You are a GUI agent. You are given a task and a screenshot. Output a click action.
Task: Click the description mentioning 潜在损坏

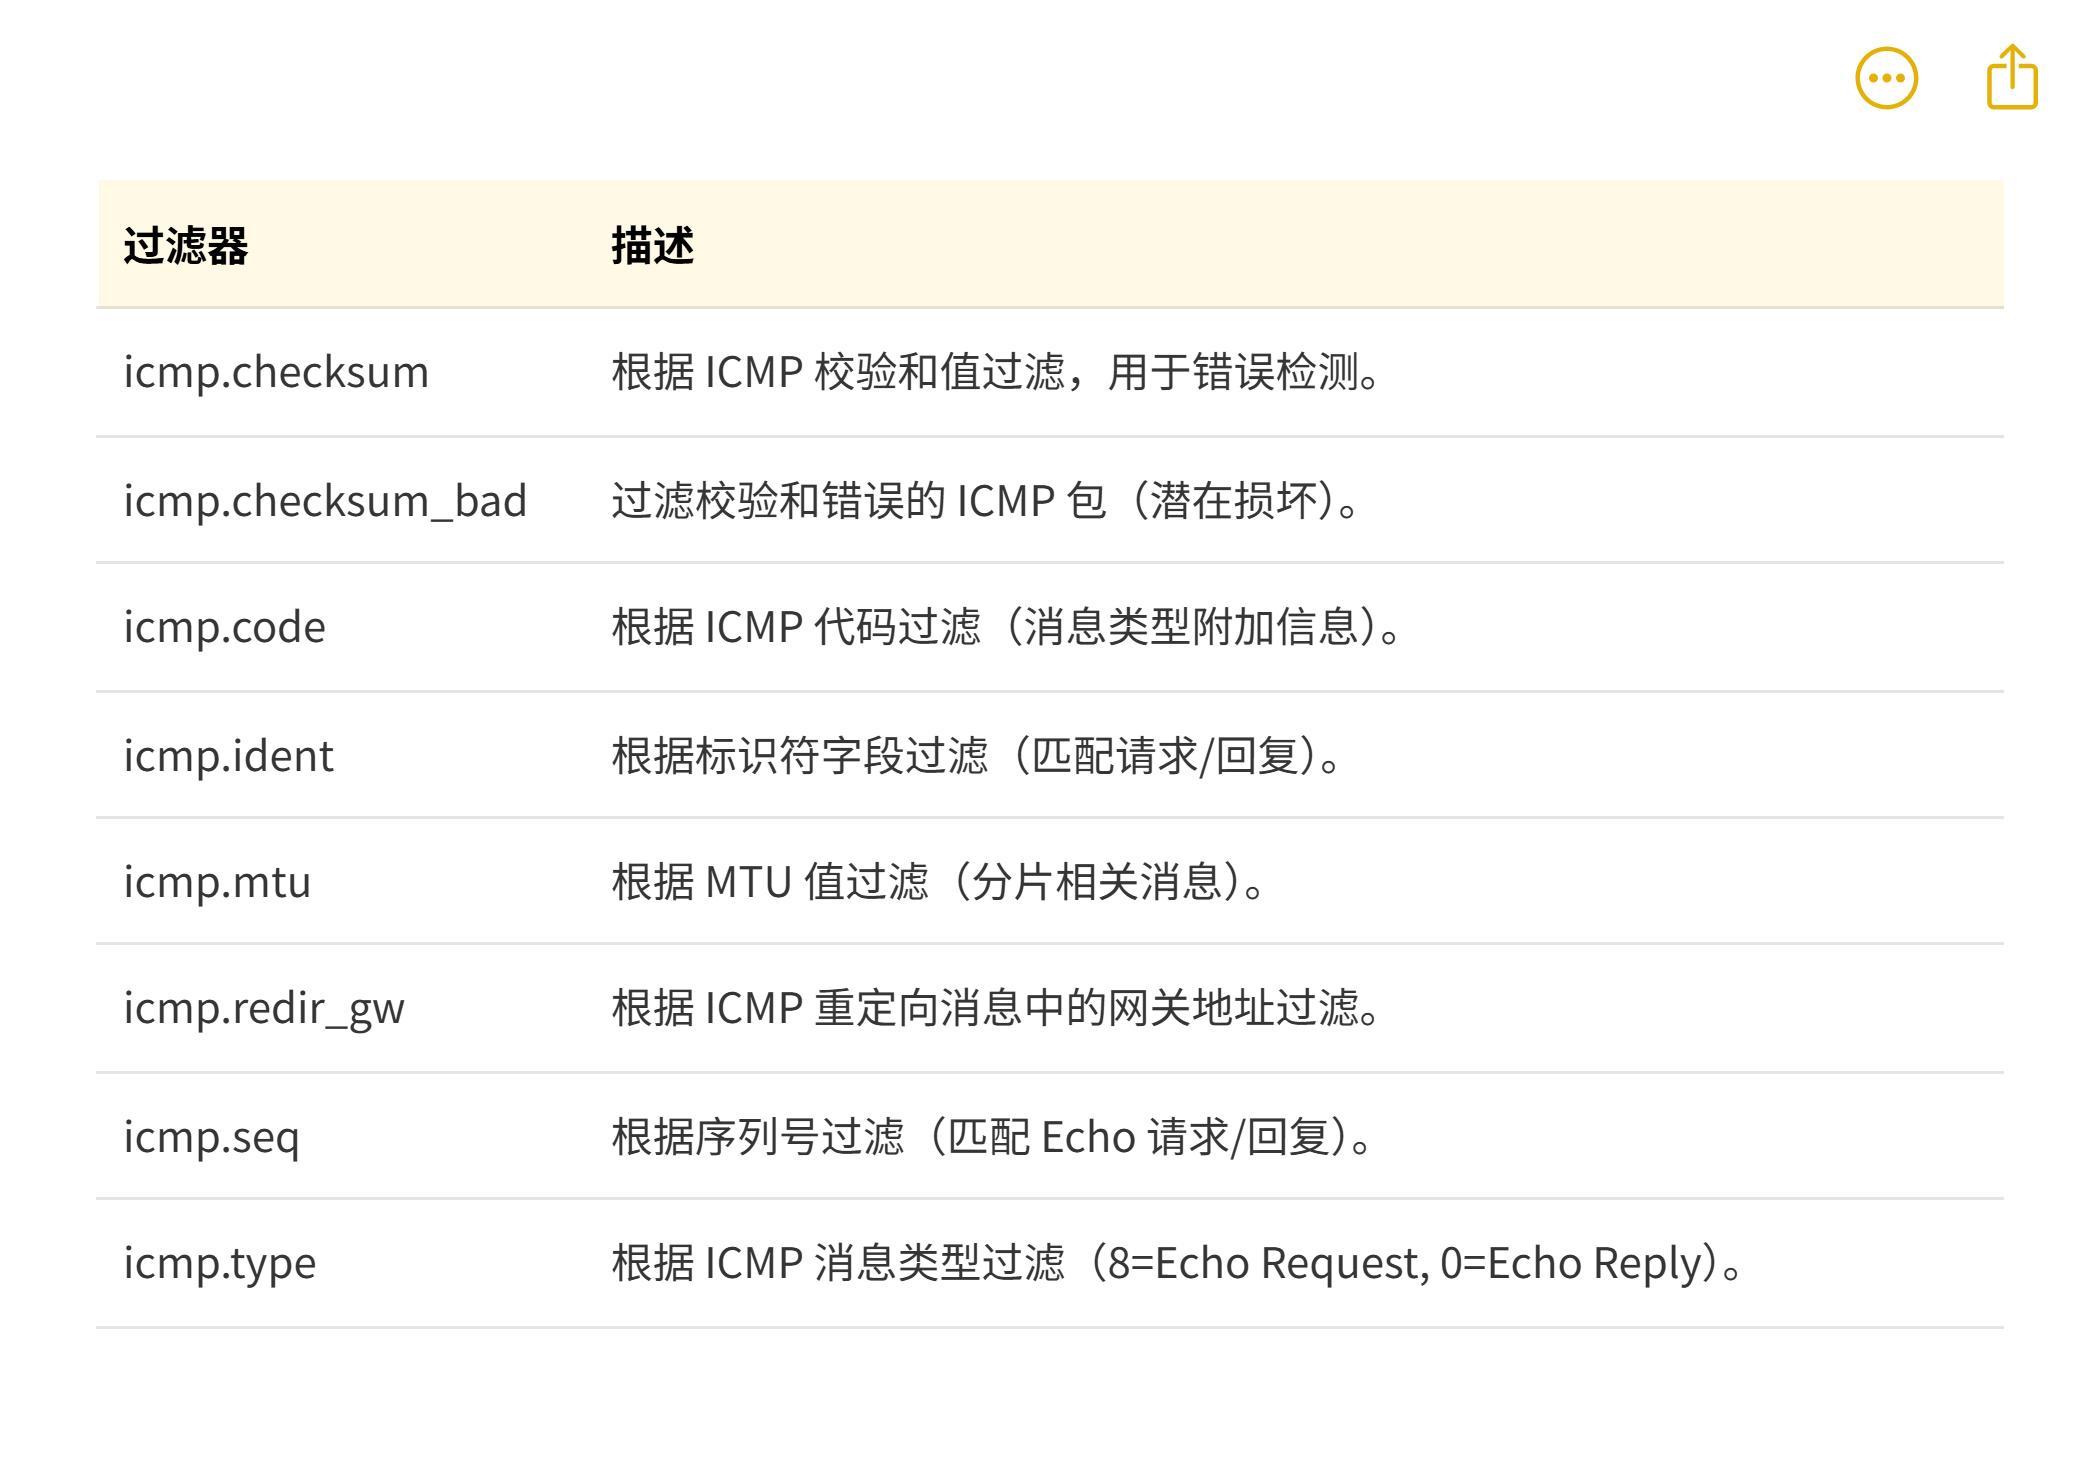click(986, 500)
